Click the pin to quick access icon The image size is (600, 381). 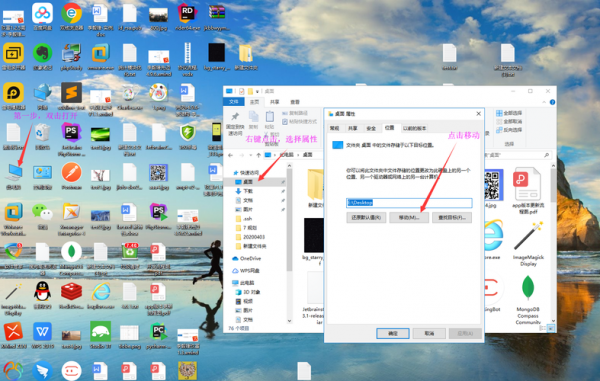pos(235,117)
